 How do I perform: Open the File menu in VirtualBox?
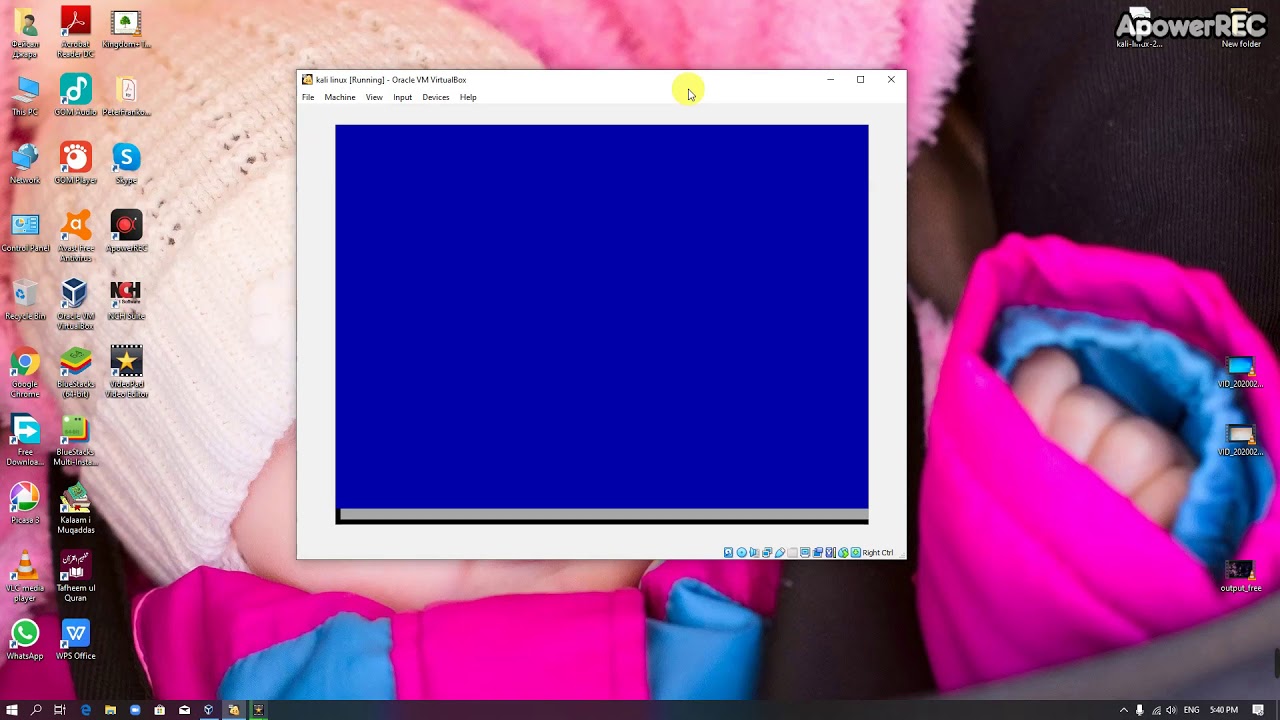coord(308,97)
